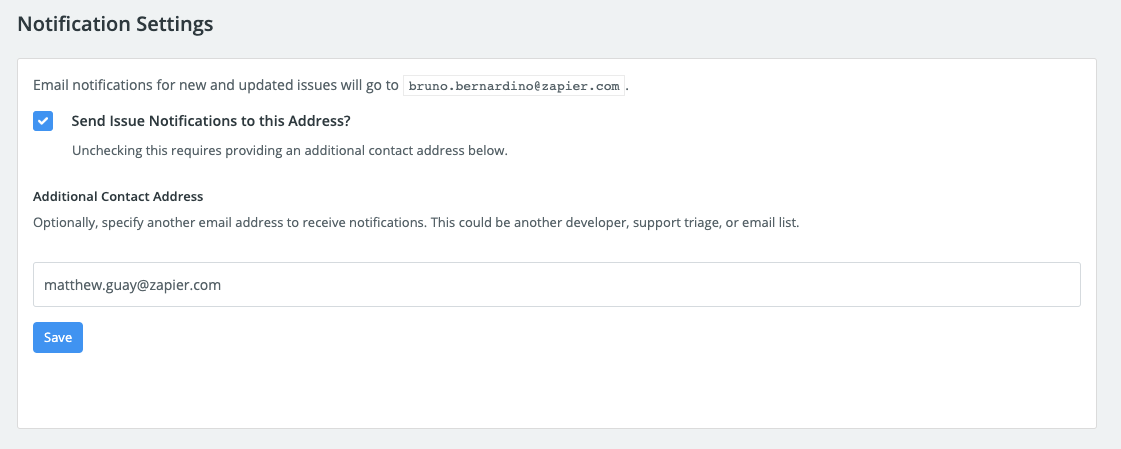Viewport: 1121px width, 449px height.
Task: Select the bruno.bernardino@zapier.com code snippet
Action: tap(514, 86)
